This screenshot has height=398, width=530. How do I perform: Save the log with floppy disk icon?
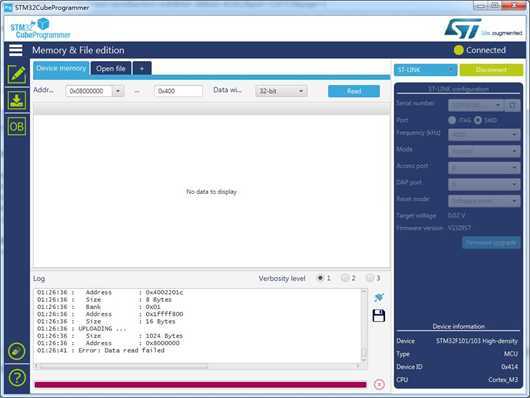tap(379, 316)
